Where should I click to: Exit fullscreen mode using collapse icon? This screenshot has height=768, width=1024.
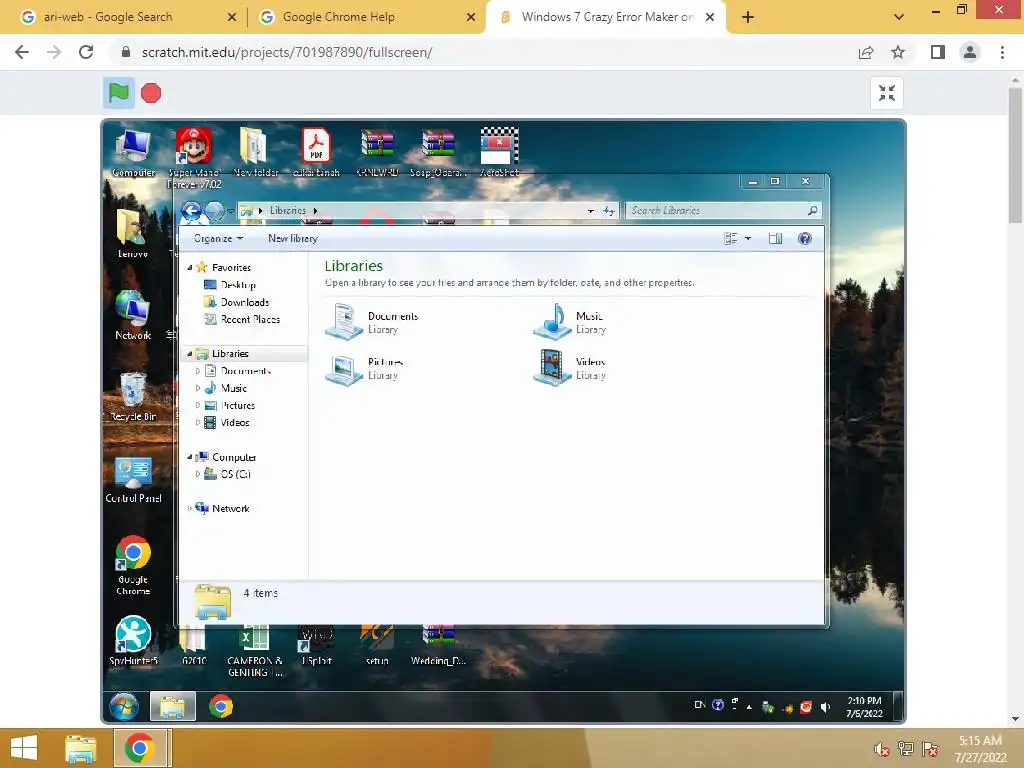886,93
